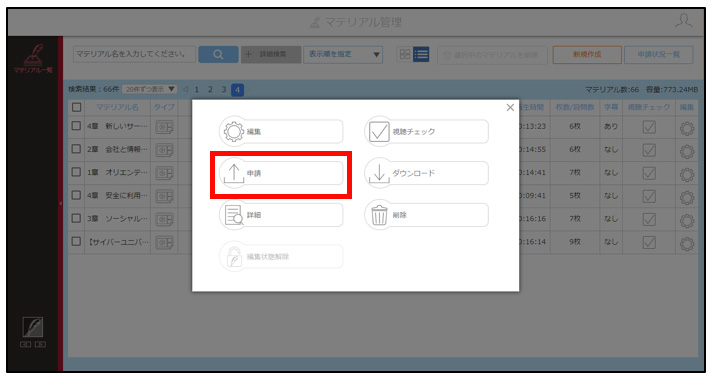Check the box for 4章 新しいサー row
713x380 pixels.
[76, 126]
